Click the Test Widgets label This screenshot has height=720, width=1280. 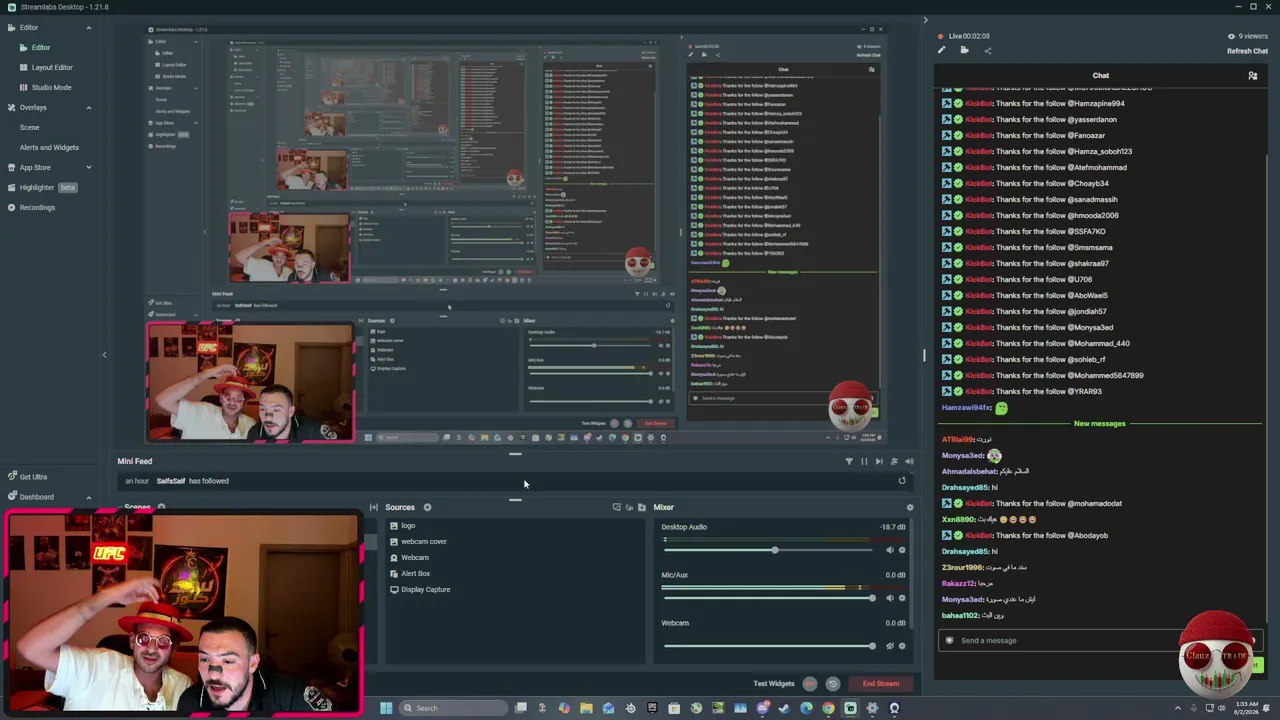pyautogui.click(x=774, y=684)
